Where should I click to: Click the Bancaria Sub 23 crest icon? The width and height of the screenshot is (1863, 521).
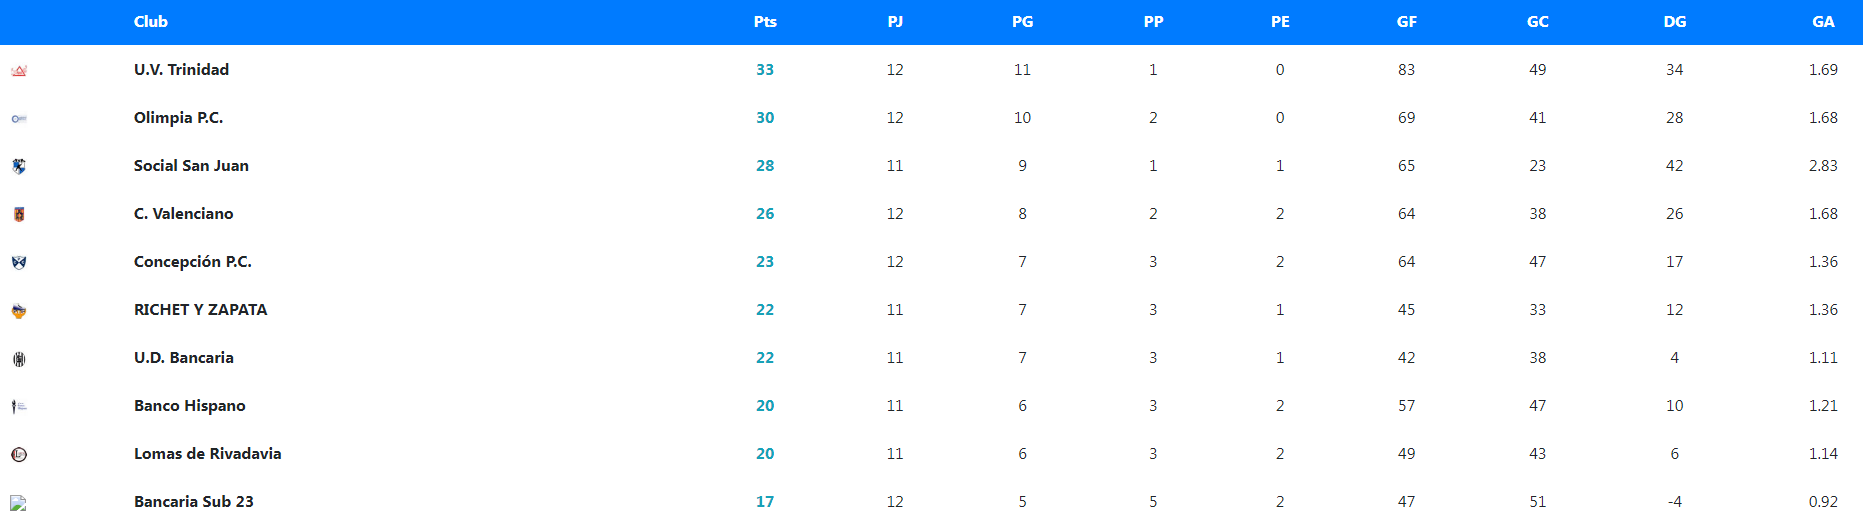pyautogui.click(x=19, y=503)
